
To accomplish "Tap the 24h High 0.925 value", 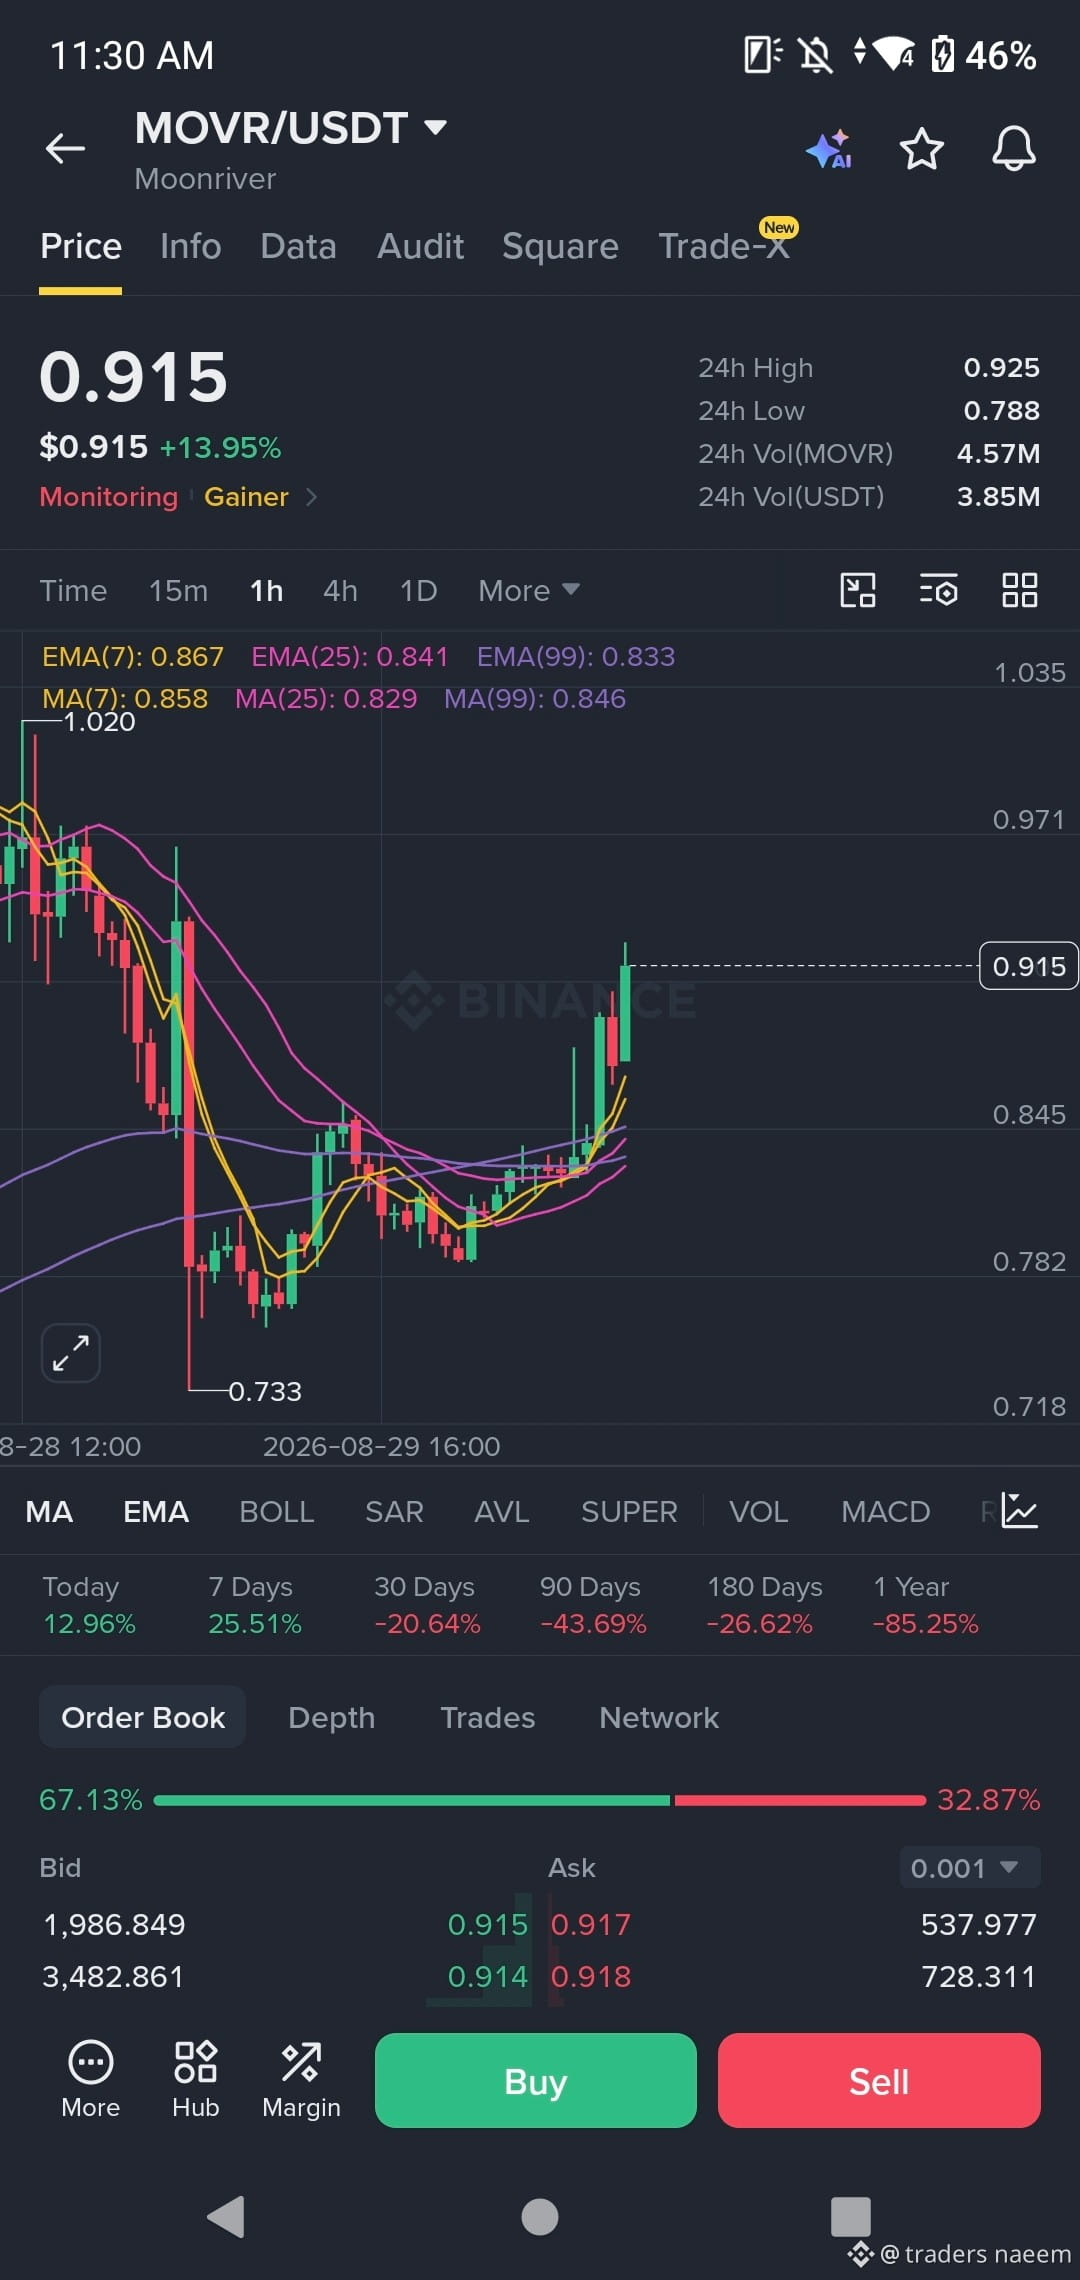I will (x=1002, y=368).
